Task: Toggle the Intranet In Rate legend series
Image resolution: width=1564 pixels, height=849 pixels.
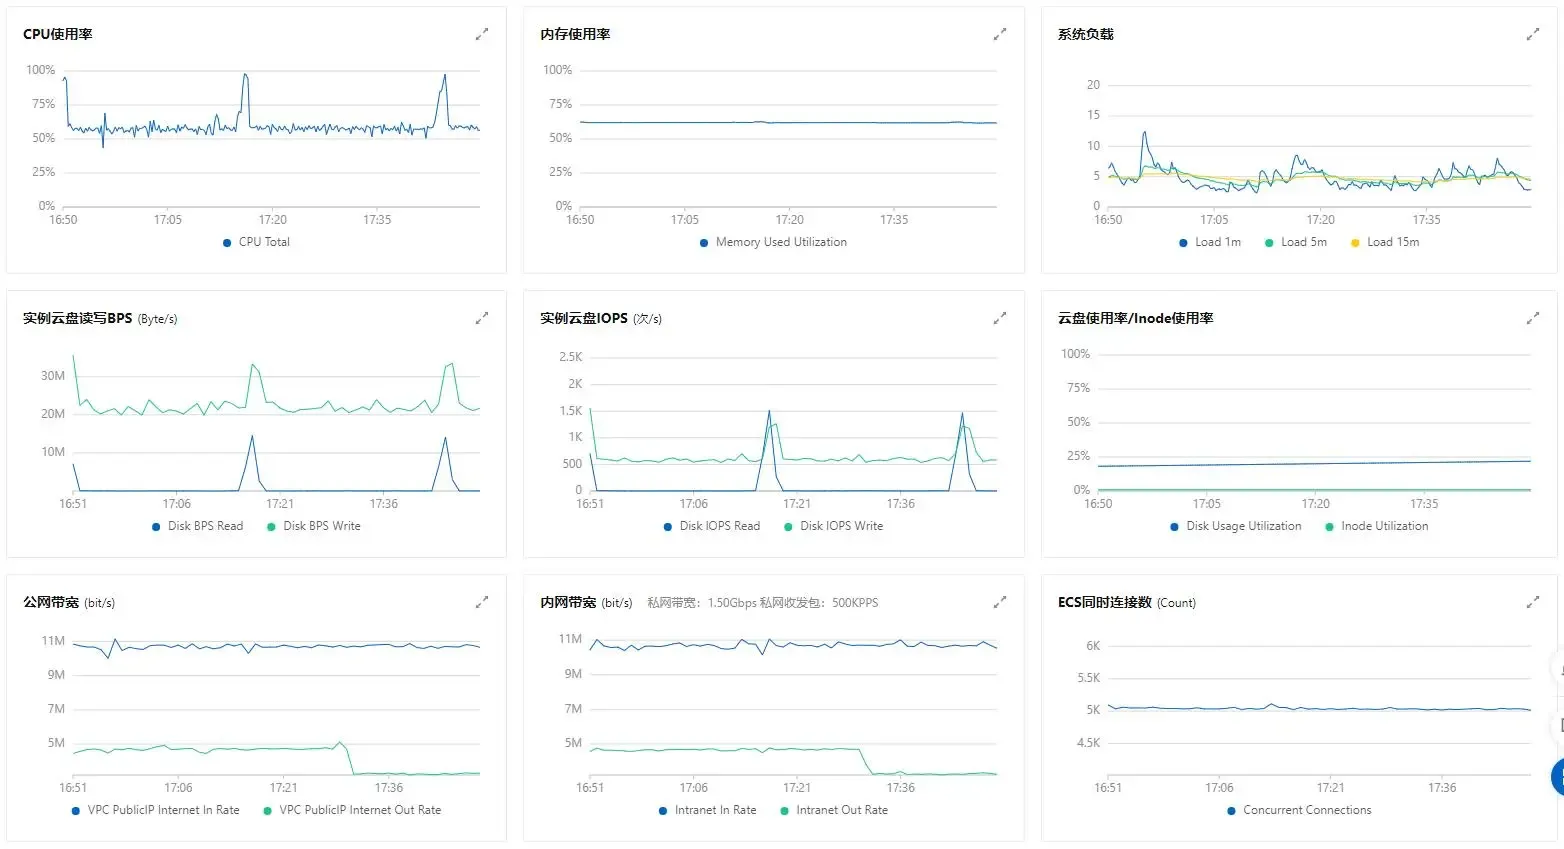Action: point(708,810)
